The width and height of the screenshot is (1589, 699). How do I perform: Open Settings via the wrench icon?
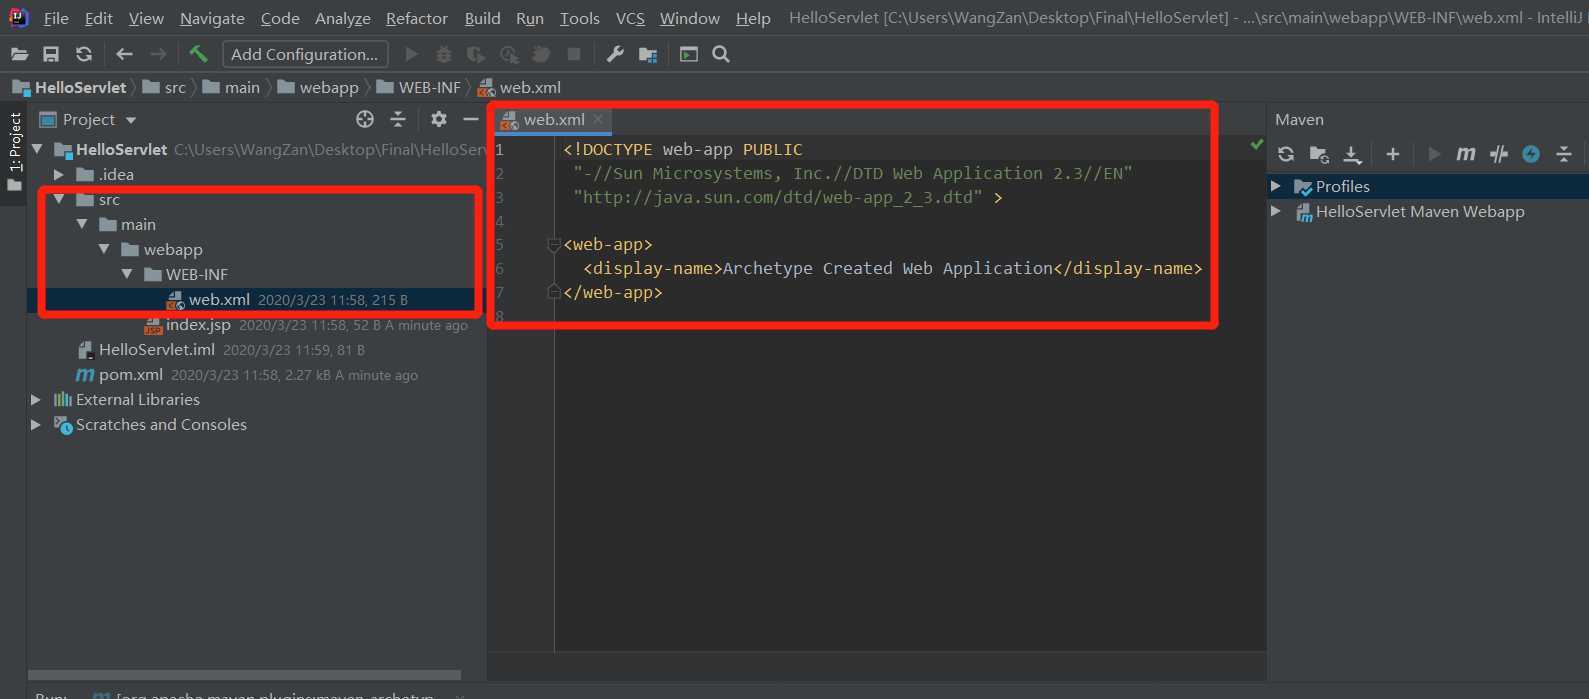[x=615, y=54]
